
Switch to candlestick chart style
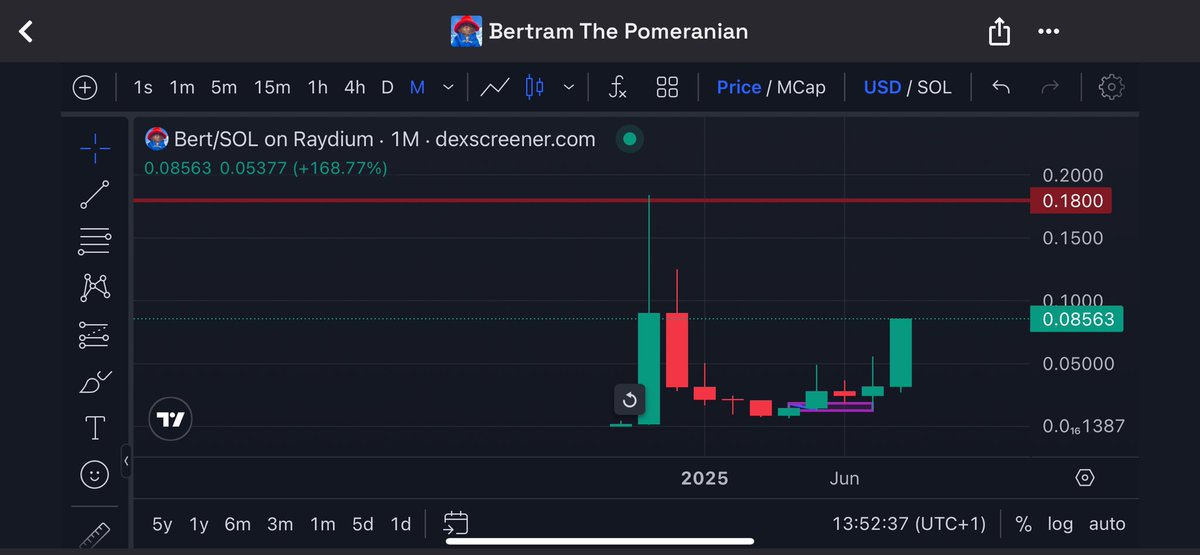(x=535, y=87)
